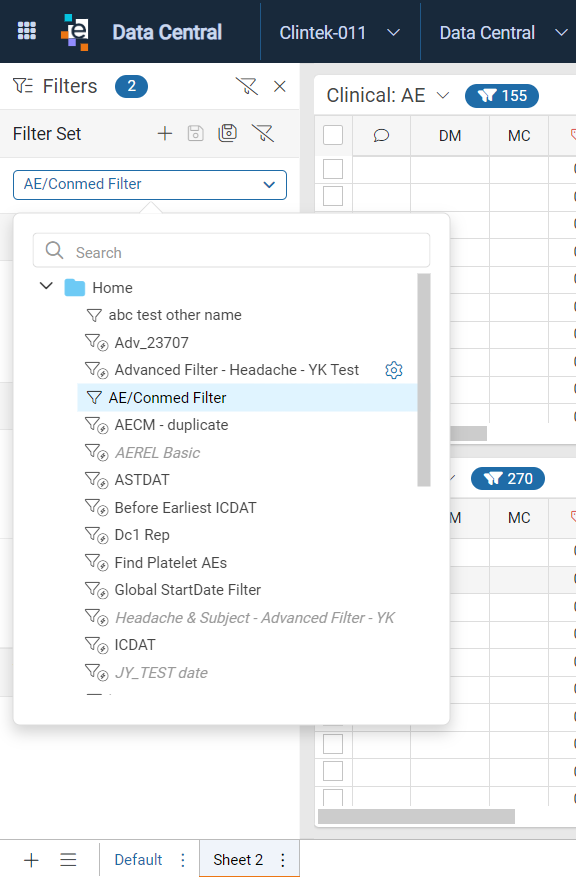Image resolution: width=576 pixels, height=877 pixels.
Task: Click the AE table horizontal scrollbar
Action: [469, 433]
